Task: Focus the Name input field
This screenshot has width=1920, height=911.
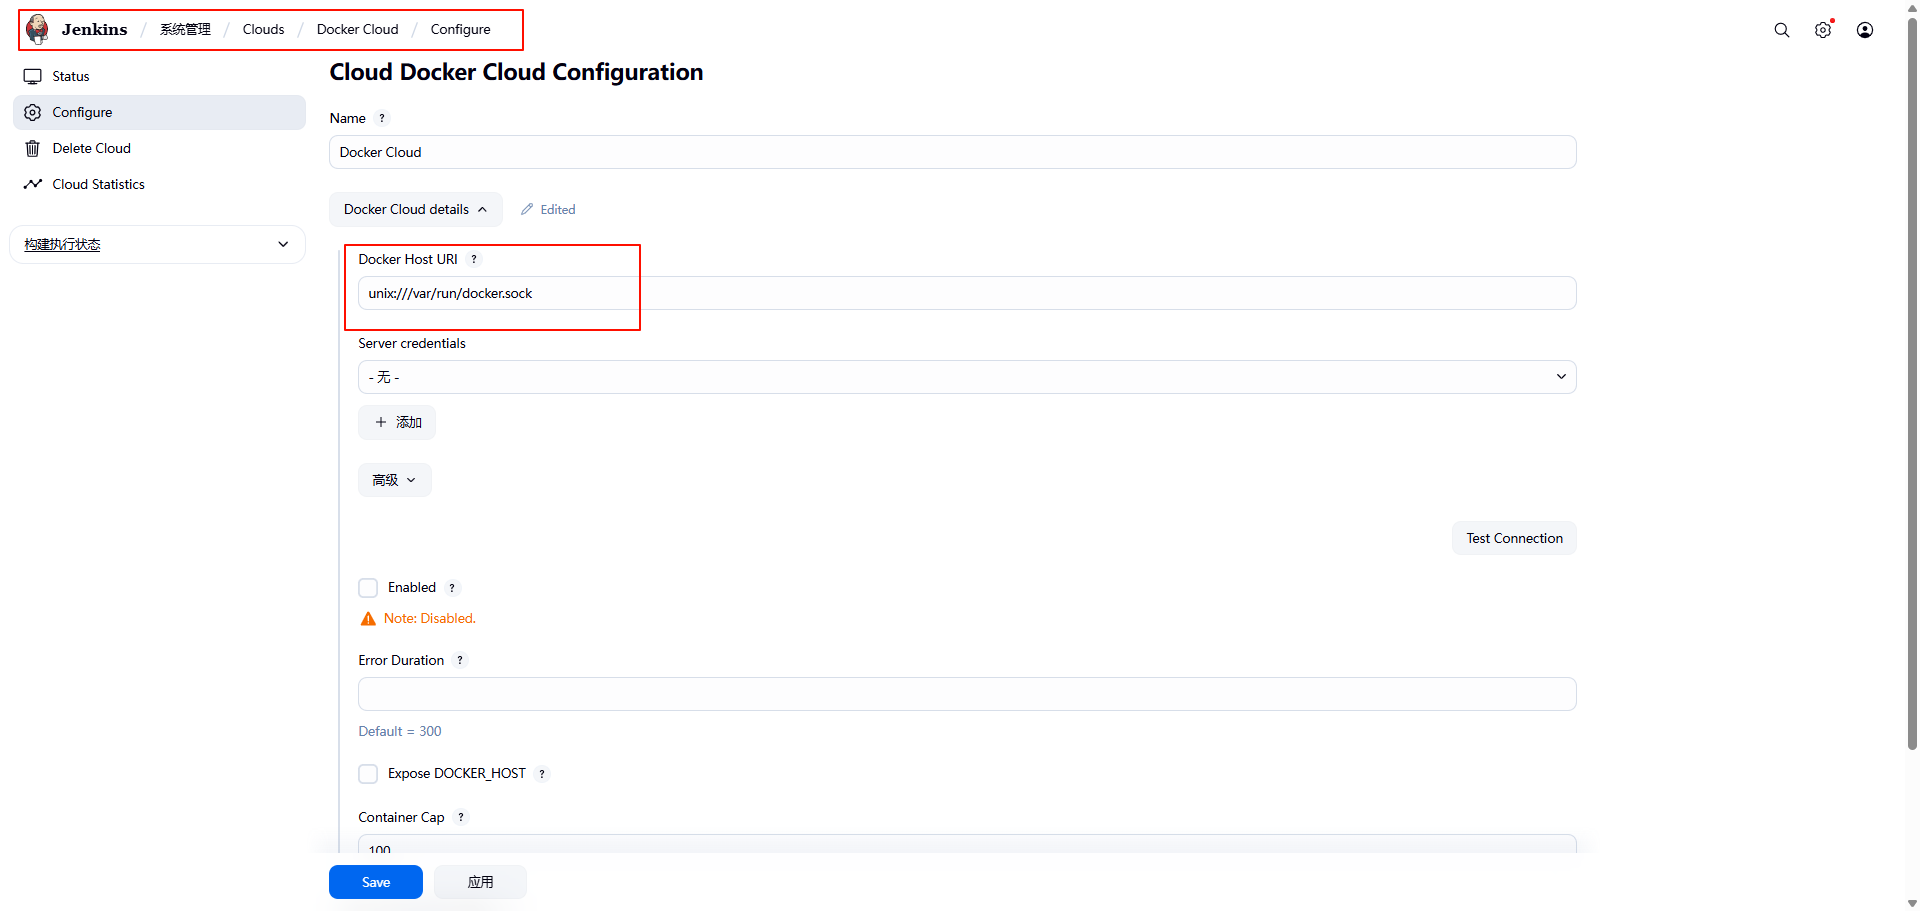Action: coord(953,152)
